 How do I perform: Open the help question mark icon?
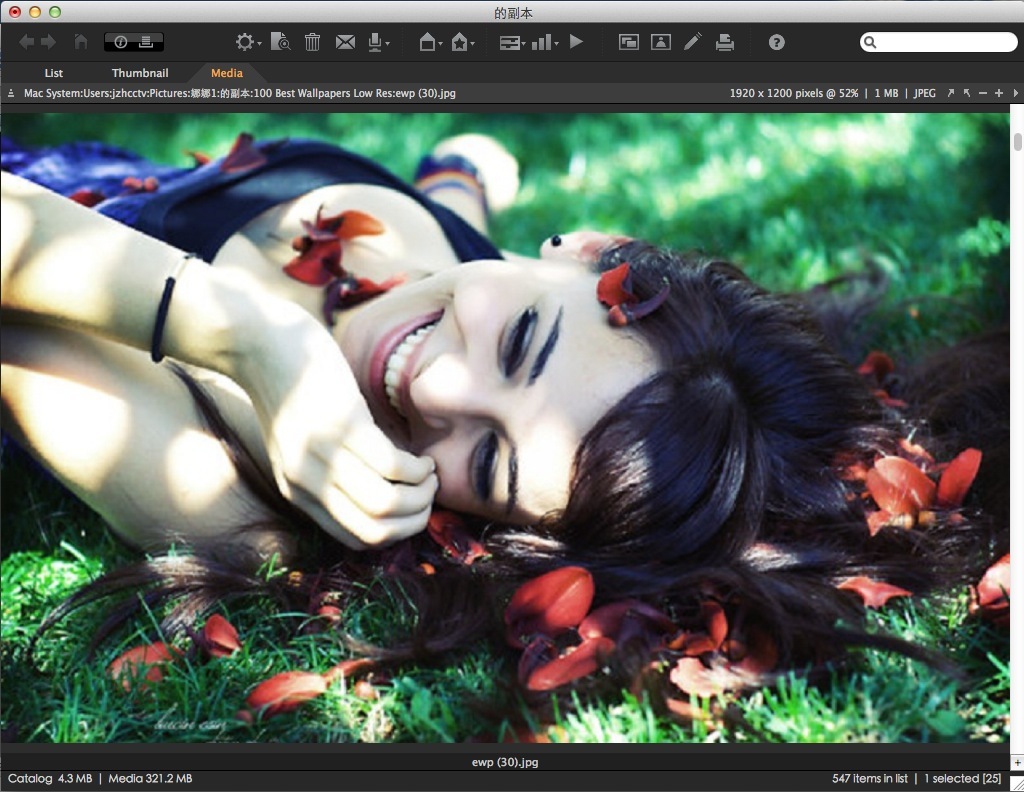[x=777, y=42]
